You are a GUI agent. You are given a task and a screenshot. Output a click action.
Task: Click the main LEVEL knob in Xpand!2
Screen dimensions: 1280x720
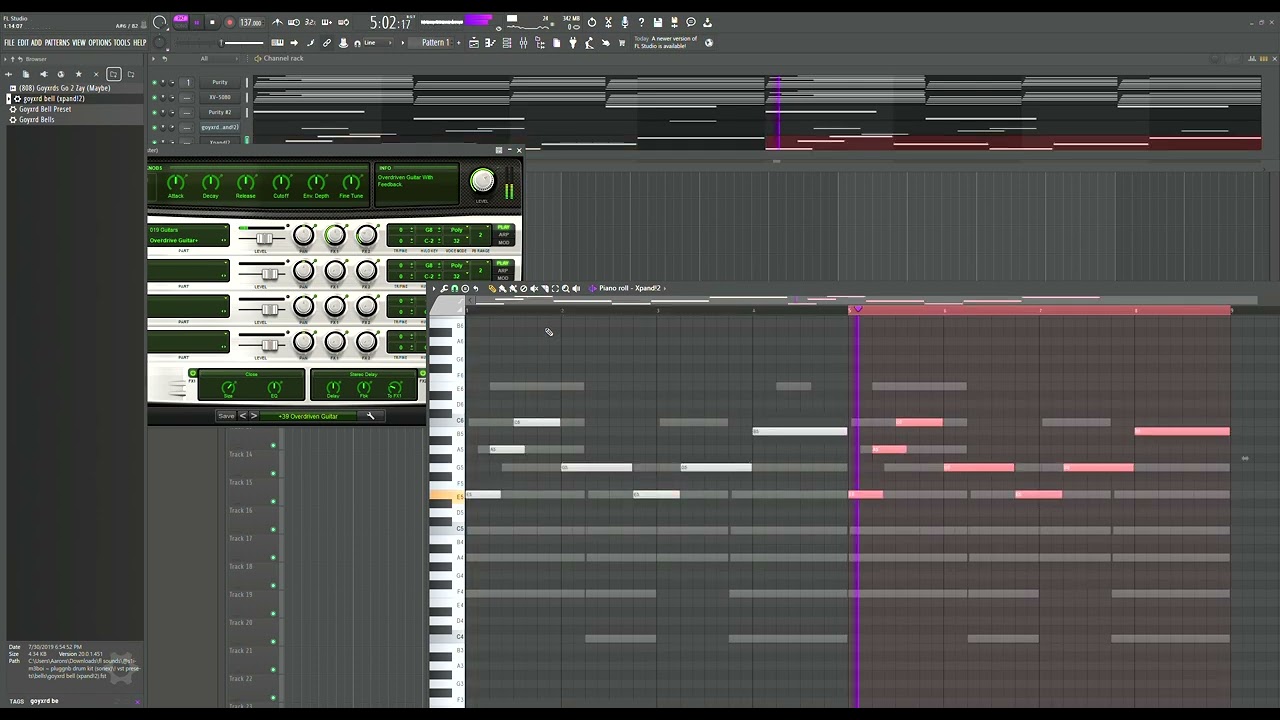pyautogui.click(x=482, y=180)
